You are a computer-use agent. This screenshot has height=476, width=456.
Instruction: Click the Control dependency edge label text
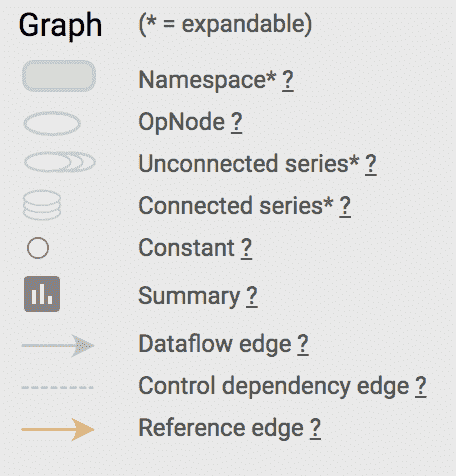(274, 387)
